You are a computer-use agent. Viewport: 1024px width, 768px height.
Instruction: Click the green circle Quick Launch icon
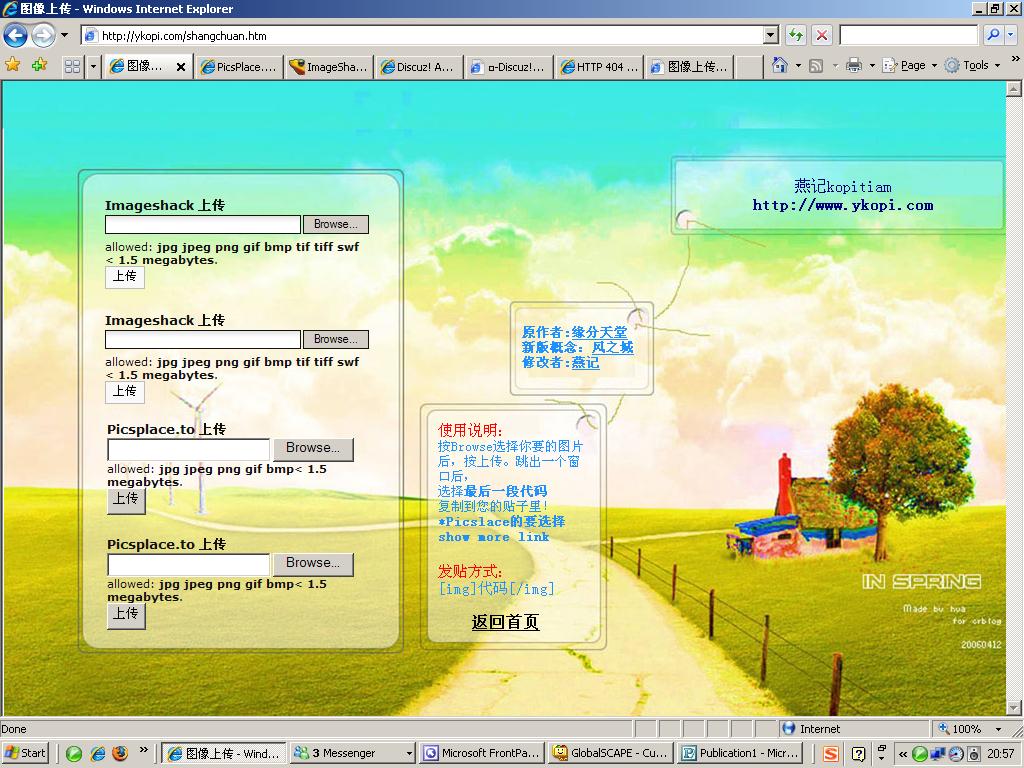click(74, 754)
